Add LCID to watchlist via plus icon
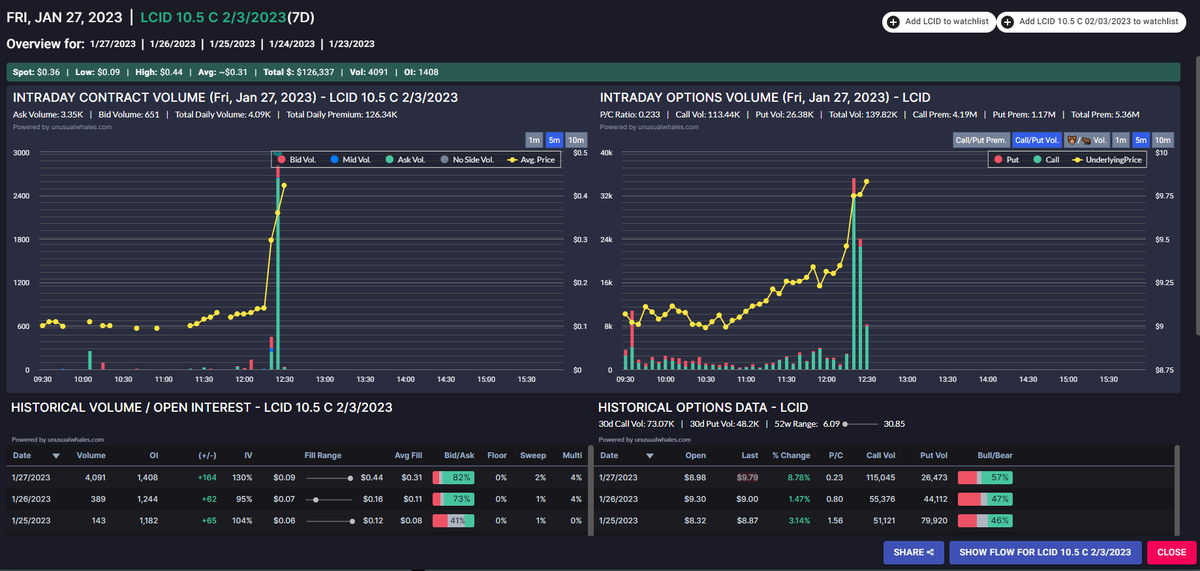 click(x=894, y=21)
